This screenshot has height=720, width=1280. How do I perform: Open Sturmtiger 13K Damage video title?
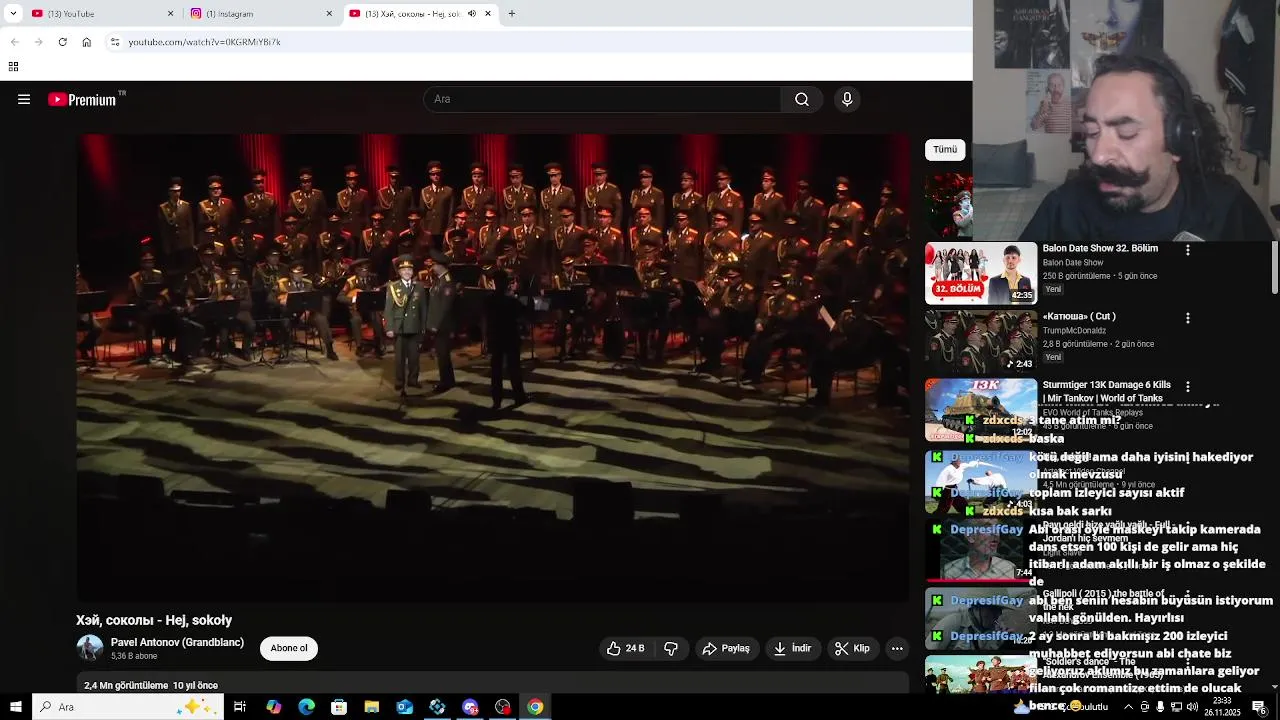pos(1107,391)
